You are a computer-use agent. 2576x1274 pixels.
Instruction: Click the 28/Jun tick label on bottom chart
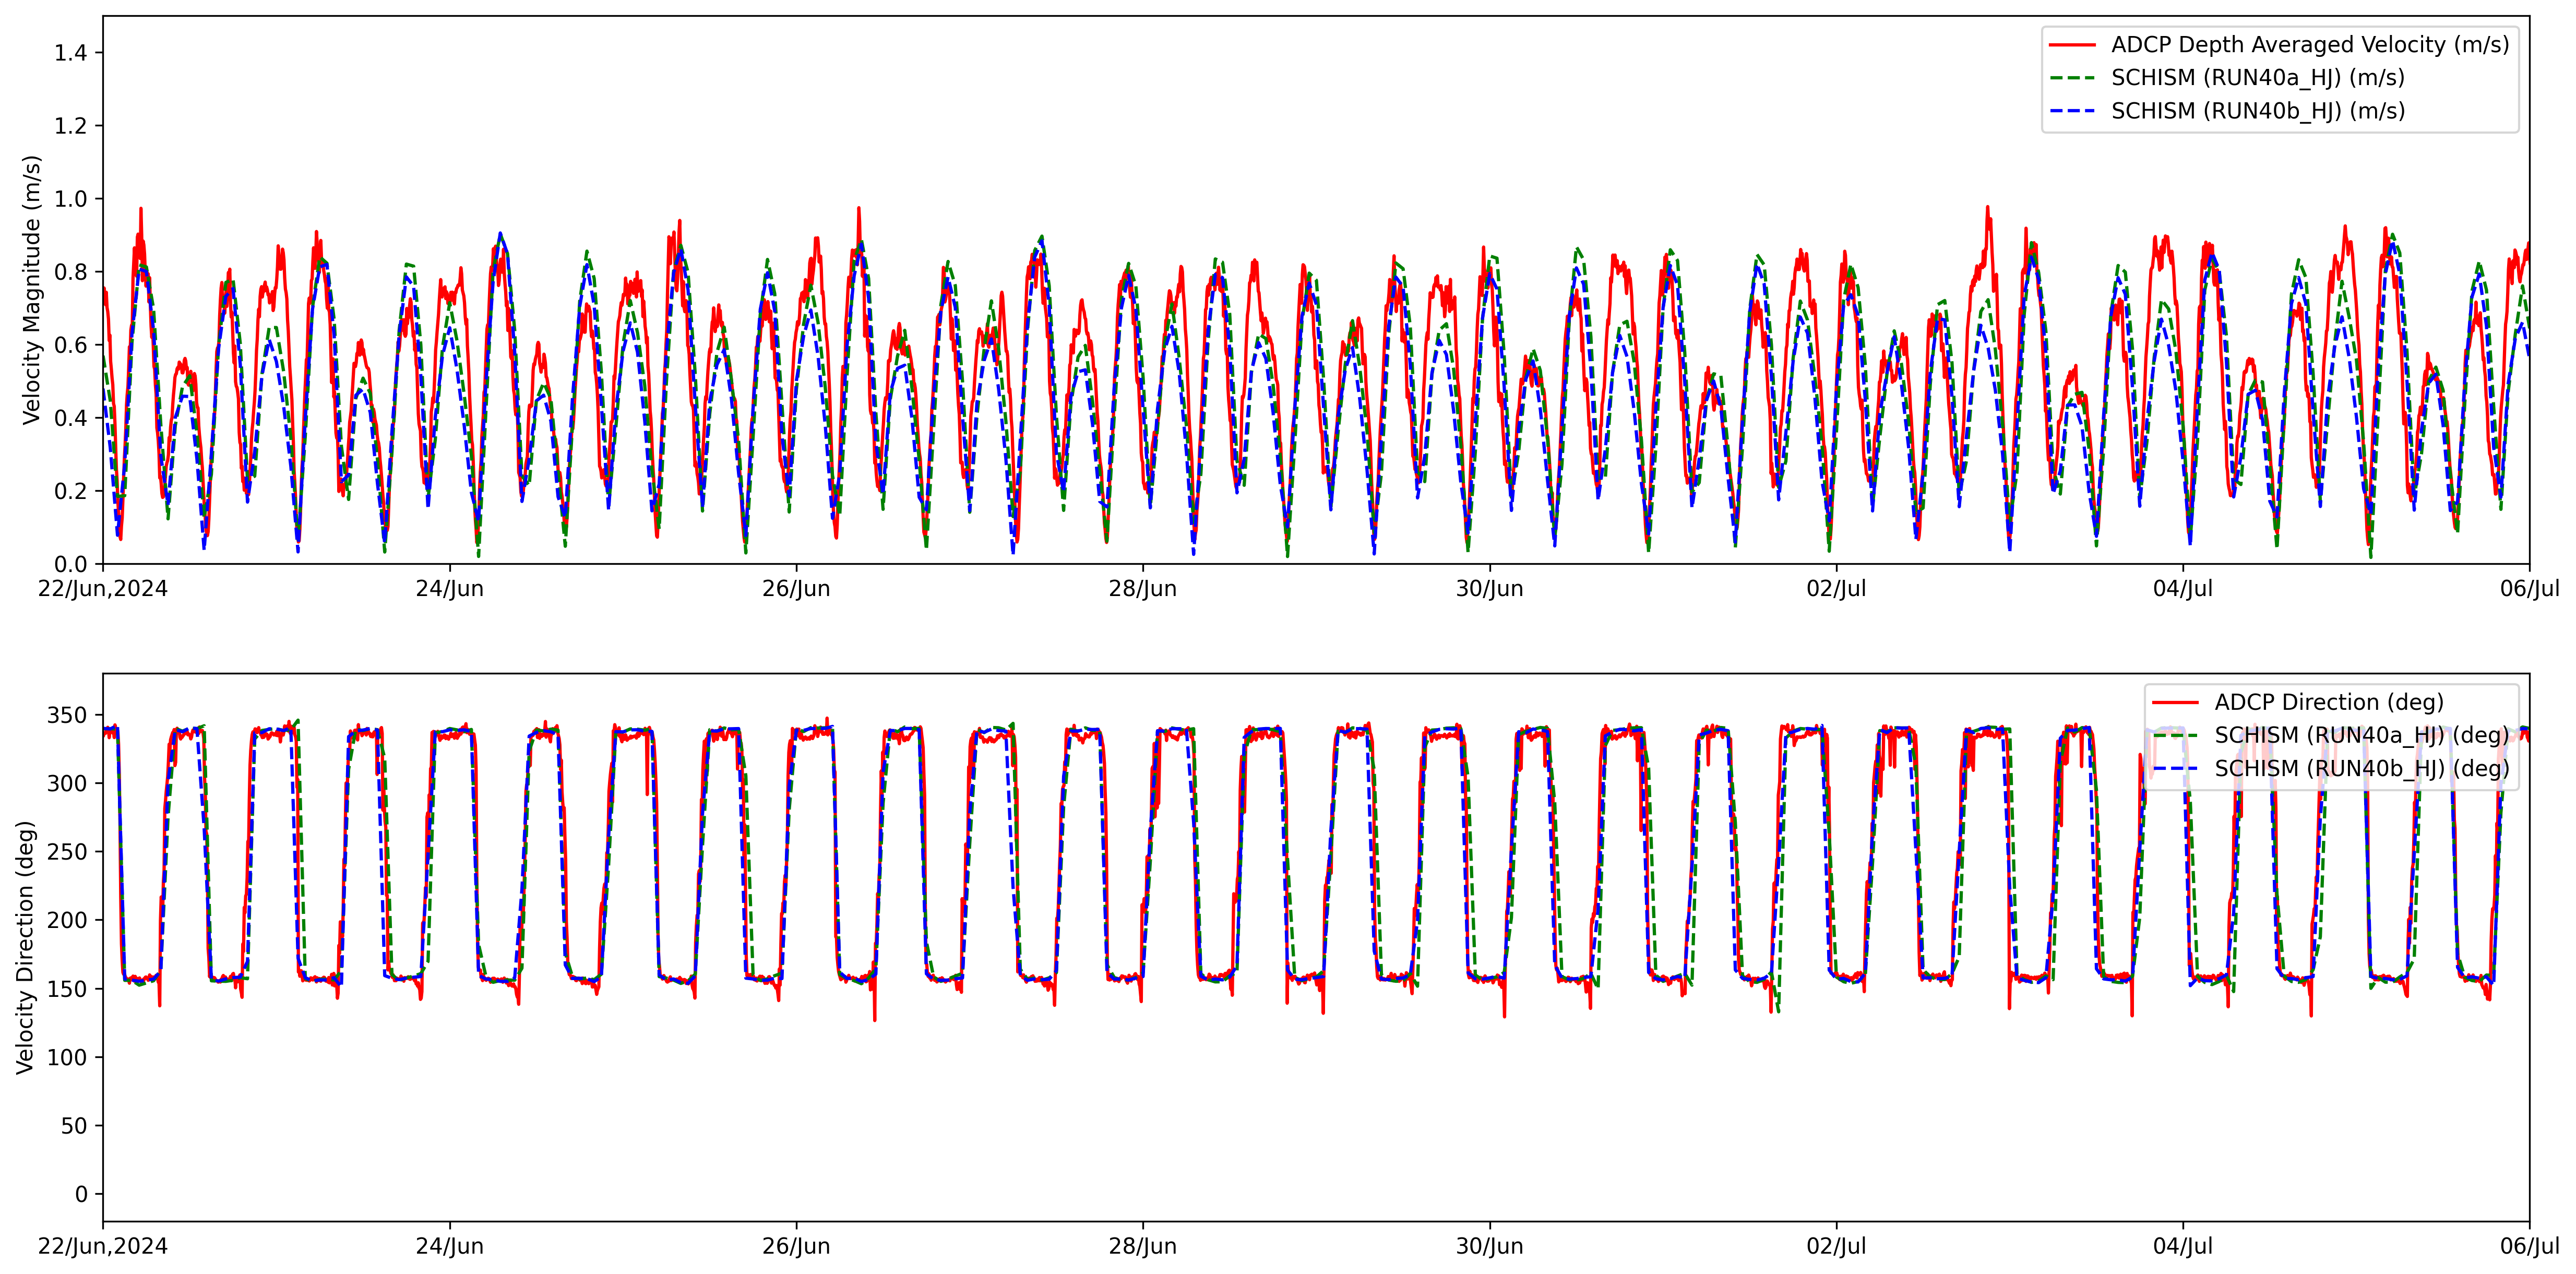[1142, 1246]
